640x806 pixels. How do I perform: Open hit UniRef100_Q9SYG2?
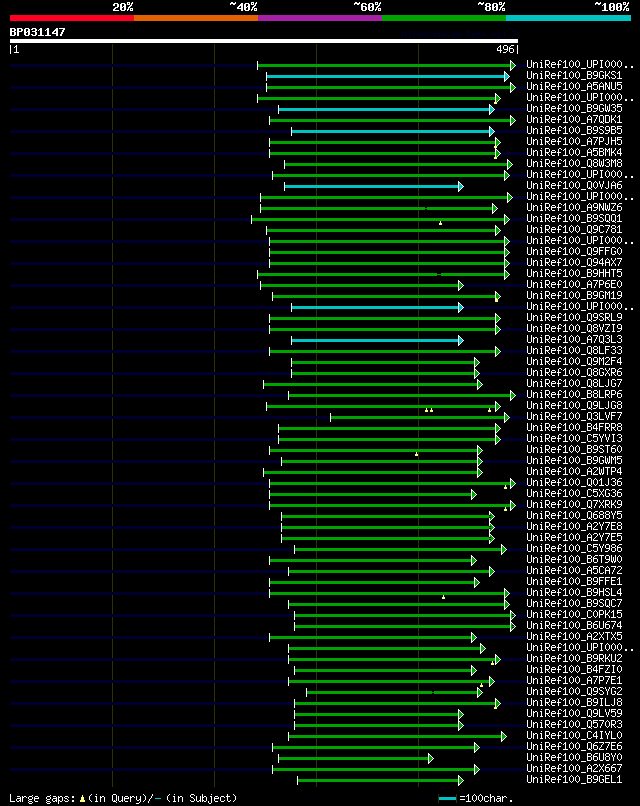[574, 691]
